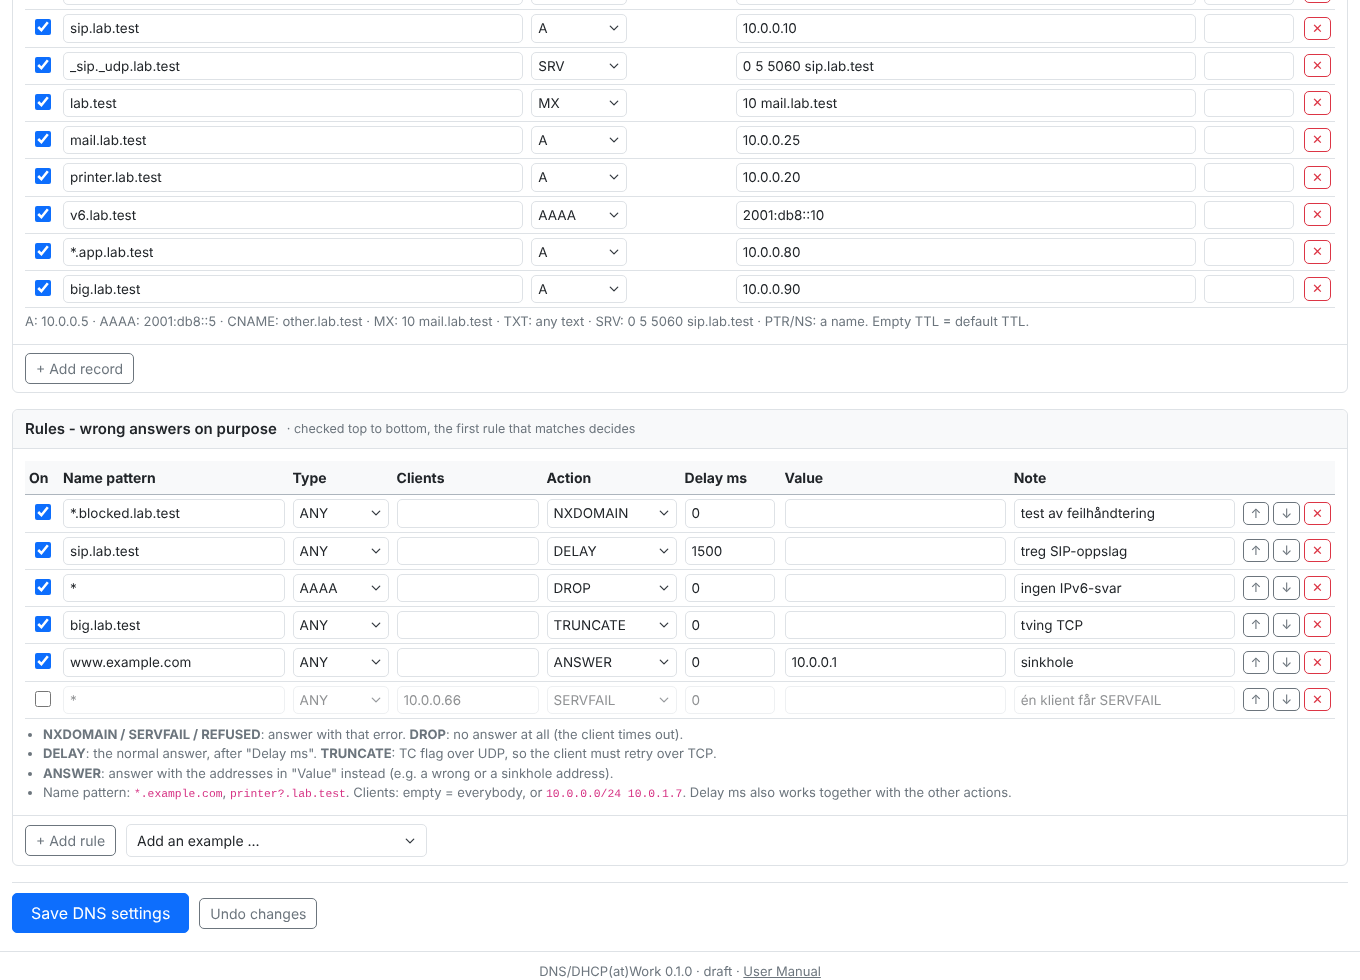Delete the disabled SERVFAIL rule
1360x980 pixels.
[x=1318, y=700]
